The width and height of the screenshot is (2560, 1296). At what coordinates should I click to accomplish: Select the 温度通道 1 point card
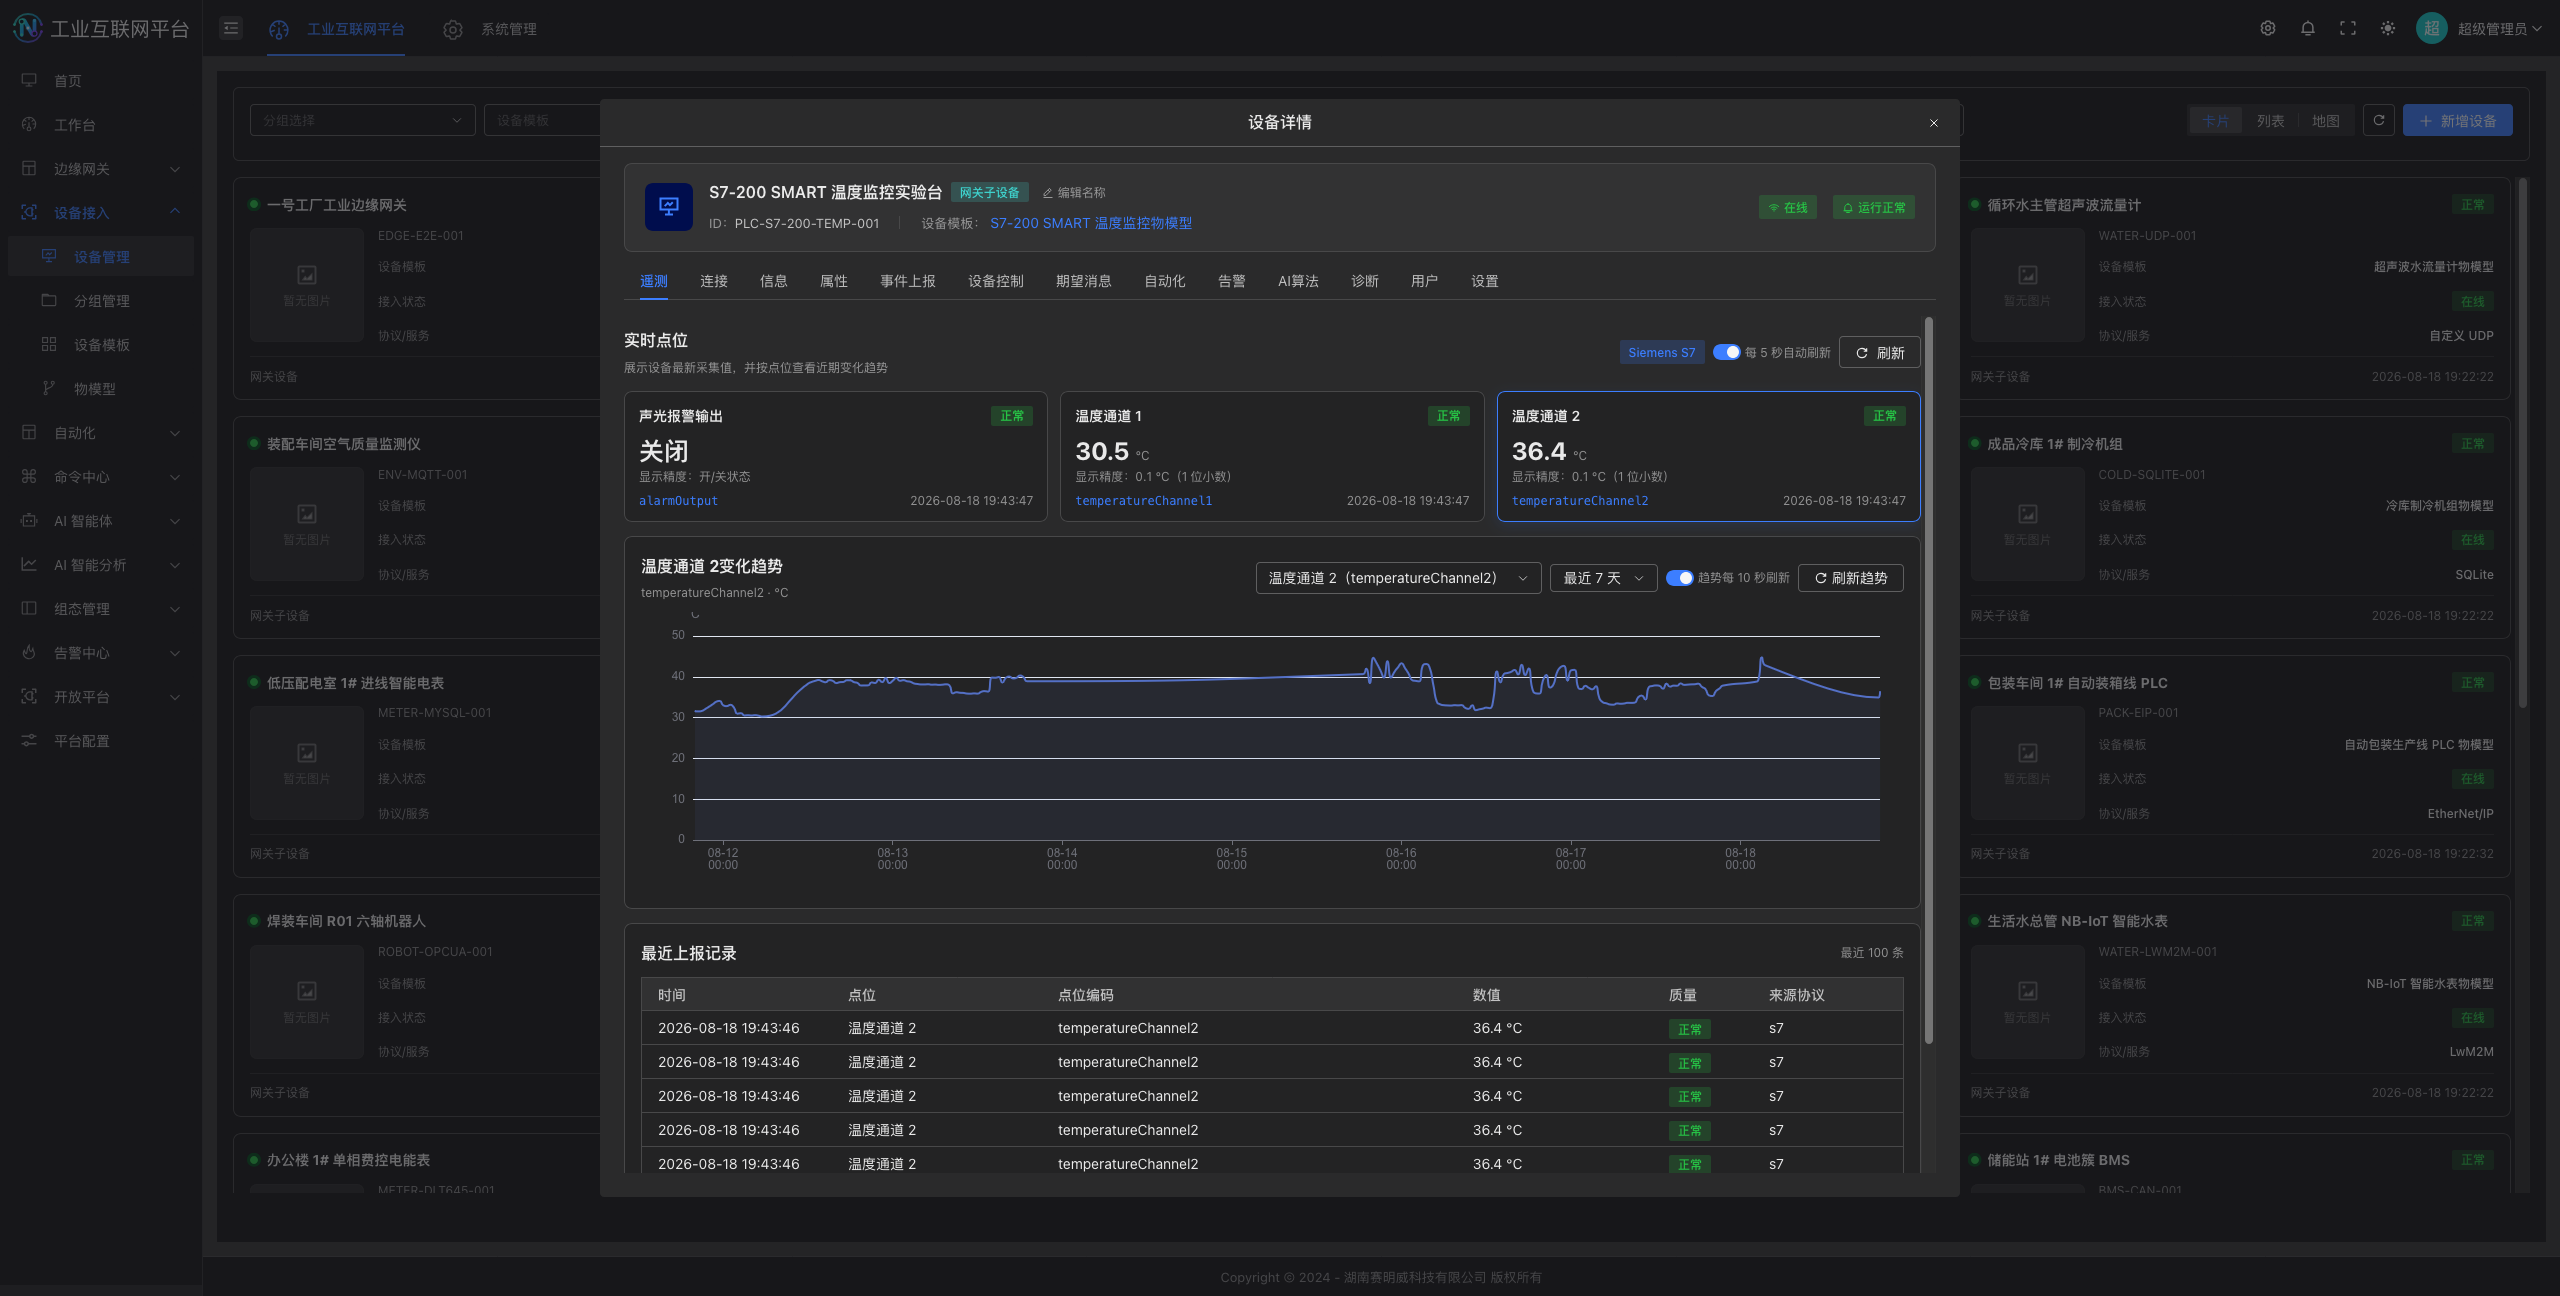(x=1272, y=456)
